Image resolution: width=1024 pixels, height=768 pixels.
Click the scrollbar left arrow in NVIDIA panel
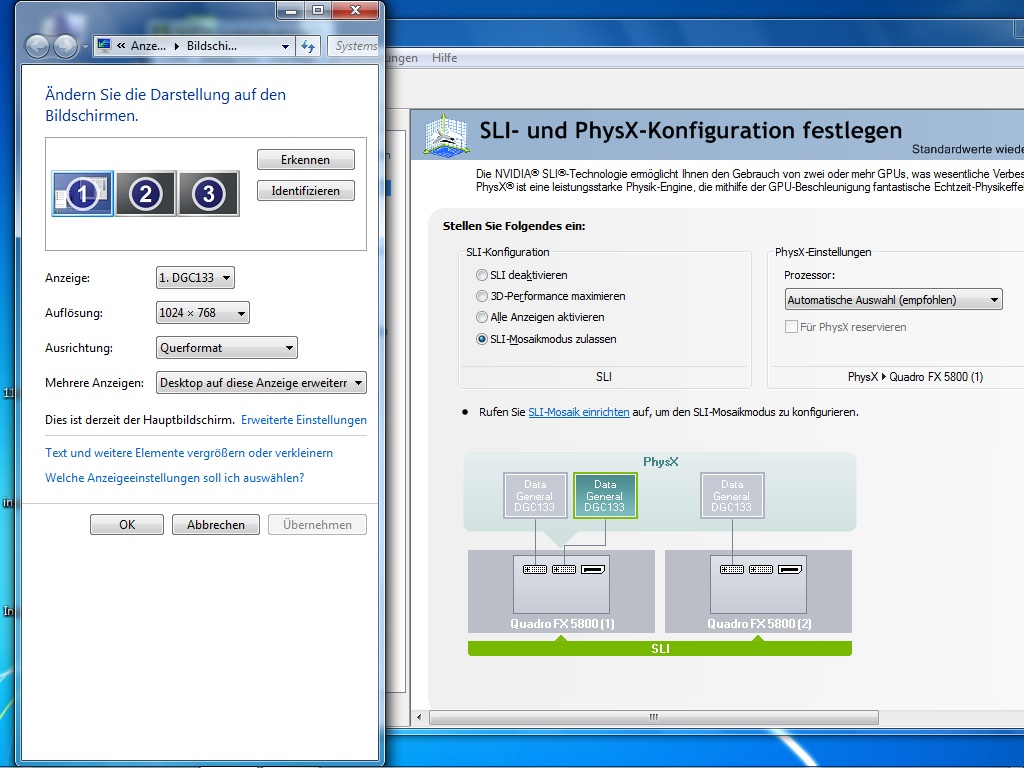point(419,717)
